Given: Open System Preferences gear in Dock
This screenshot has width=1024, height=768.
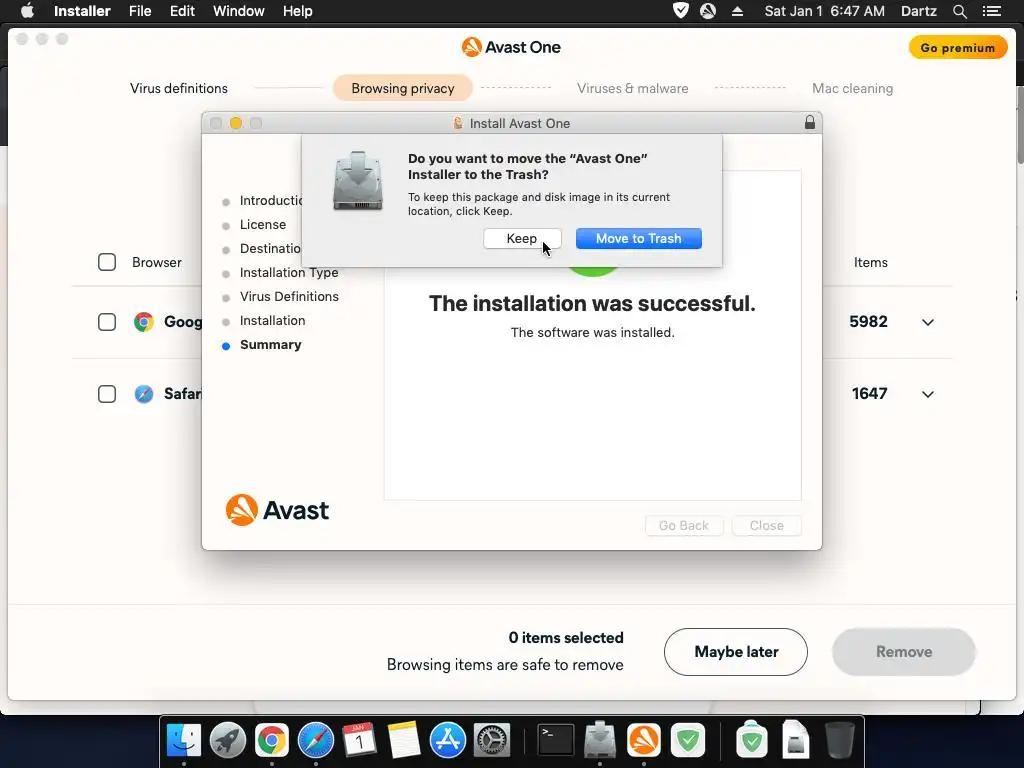Looking at the screenshot, I should click(492, 741).
